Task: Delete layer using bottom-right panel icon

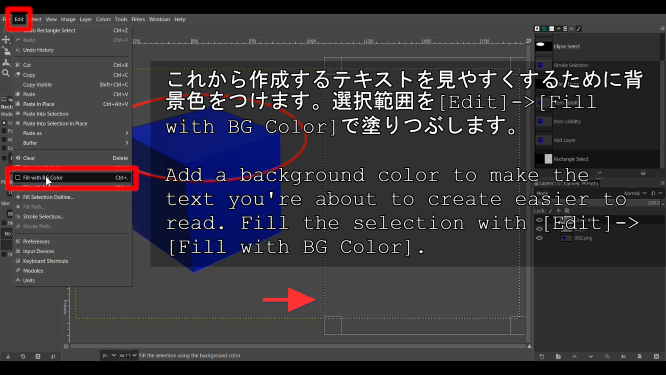Action: tap(656, 356)
